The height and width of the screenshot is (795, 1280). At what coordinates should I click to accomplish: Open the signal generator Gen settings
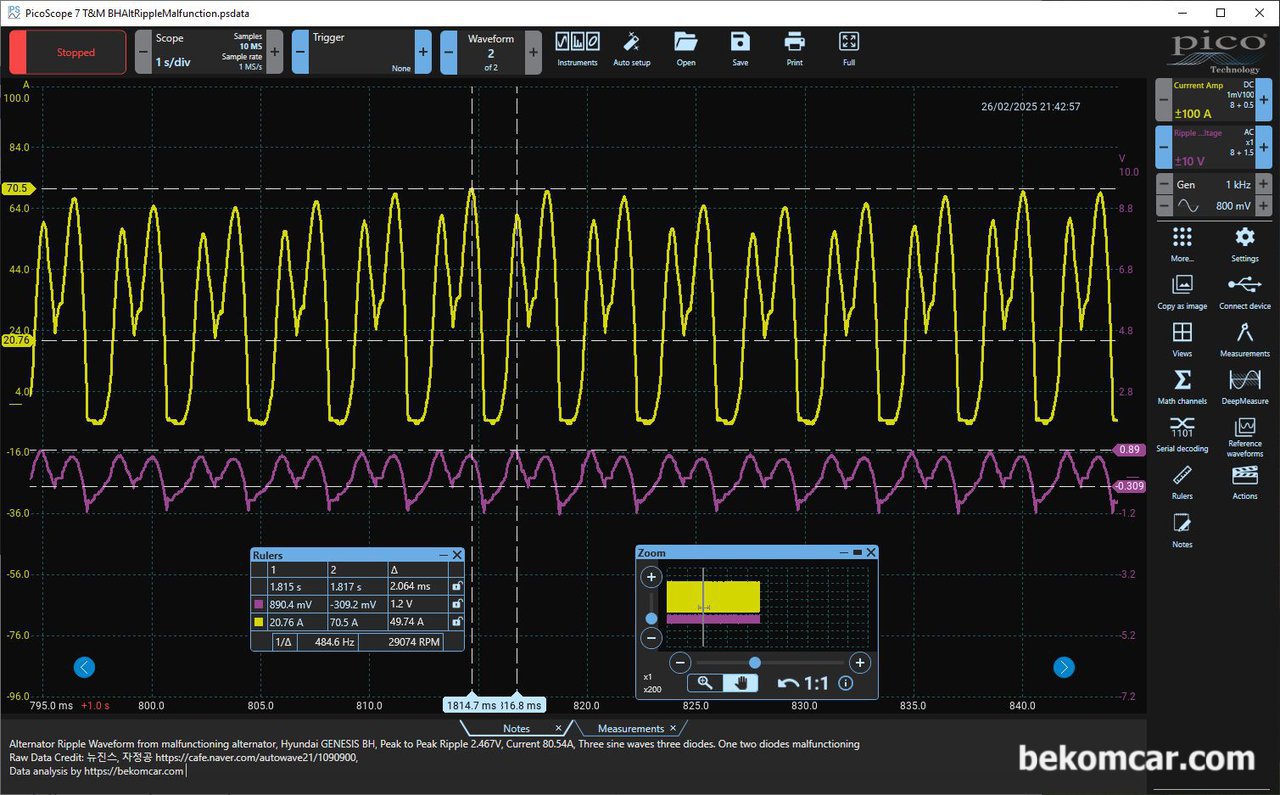point(1214,195)
